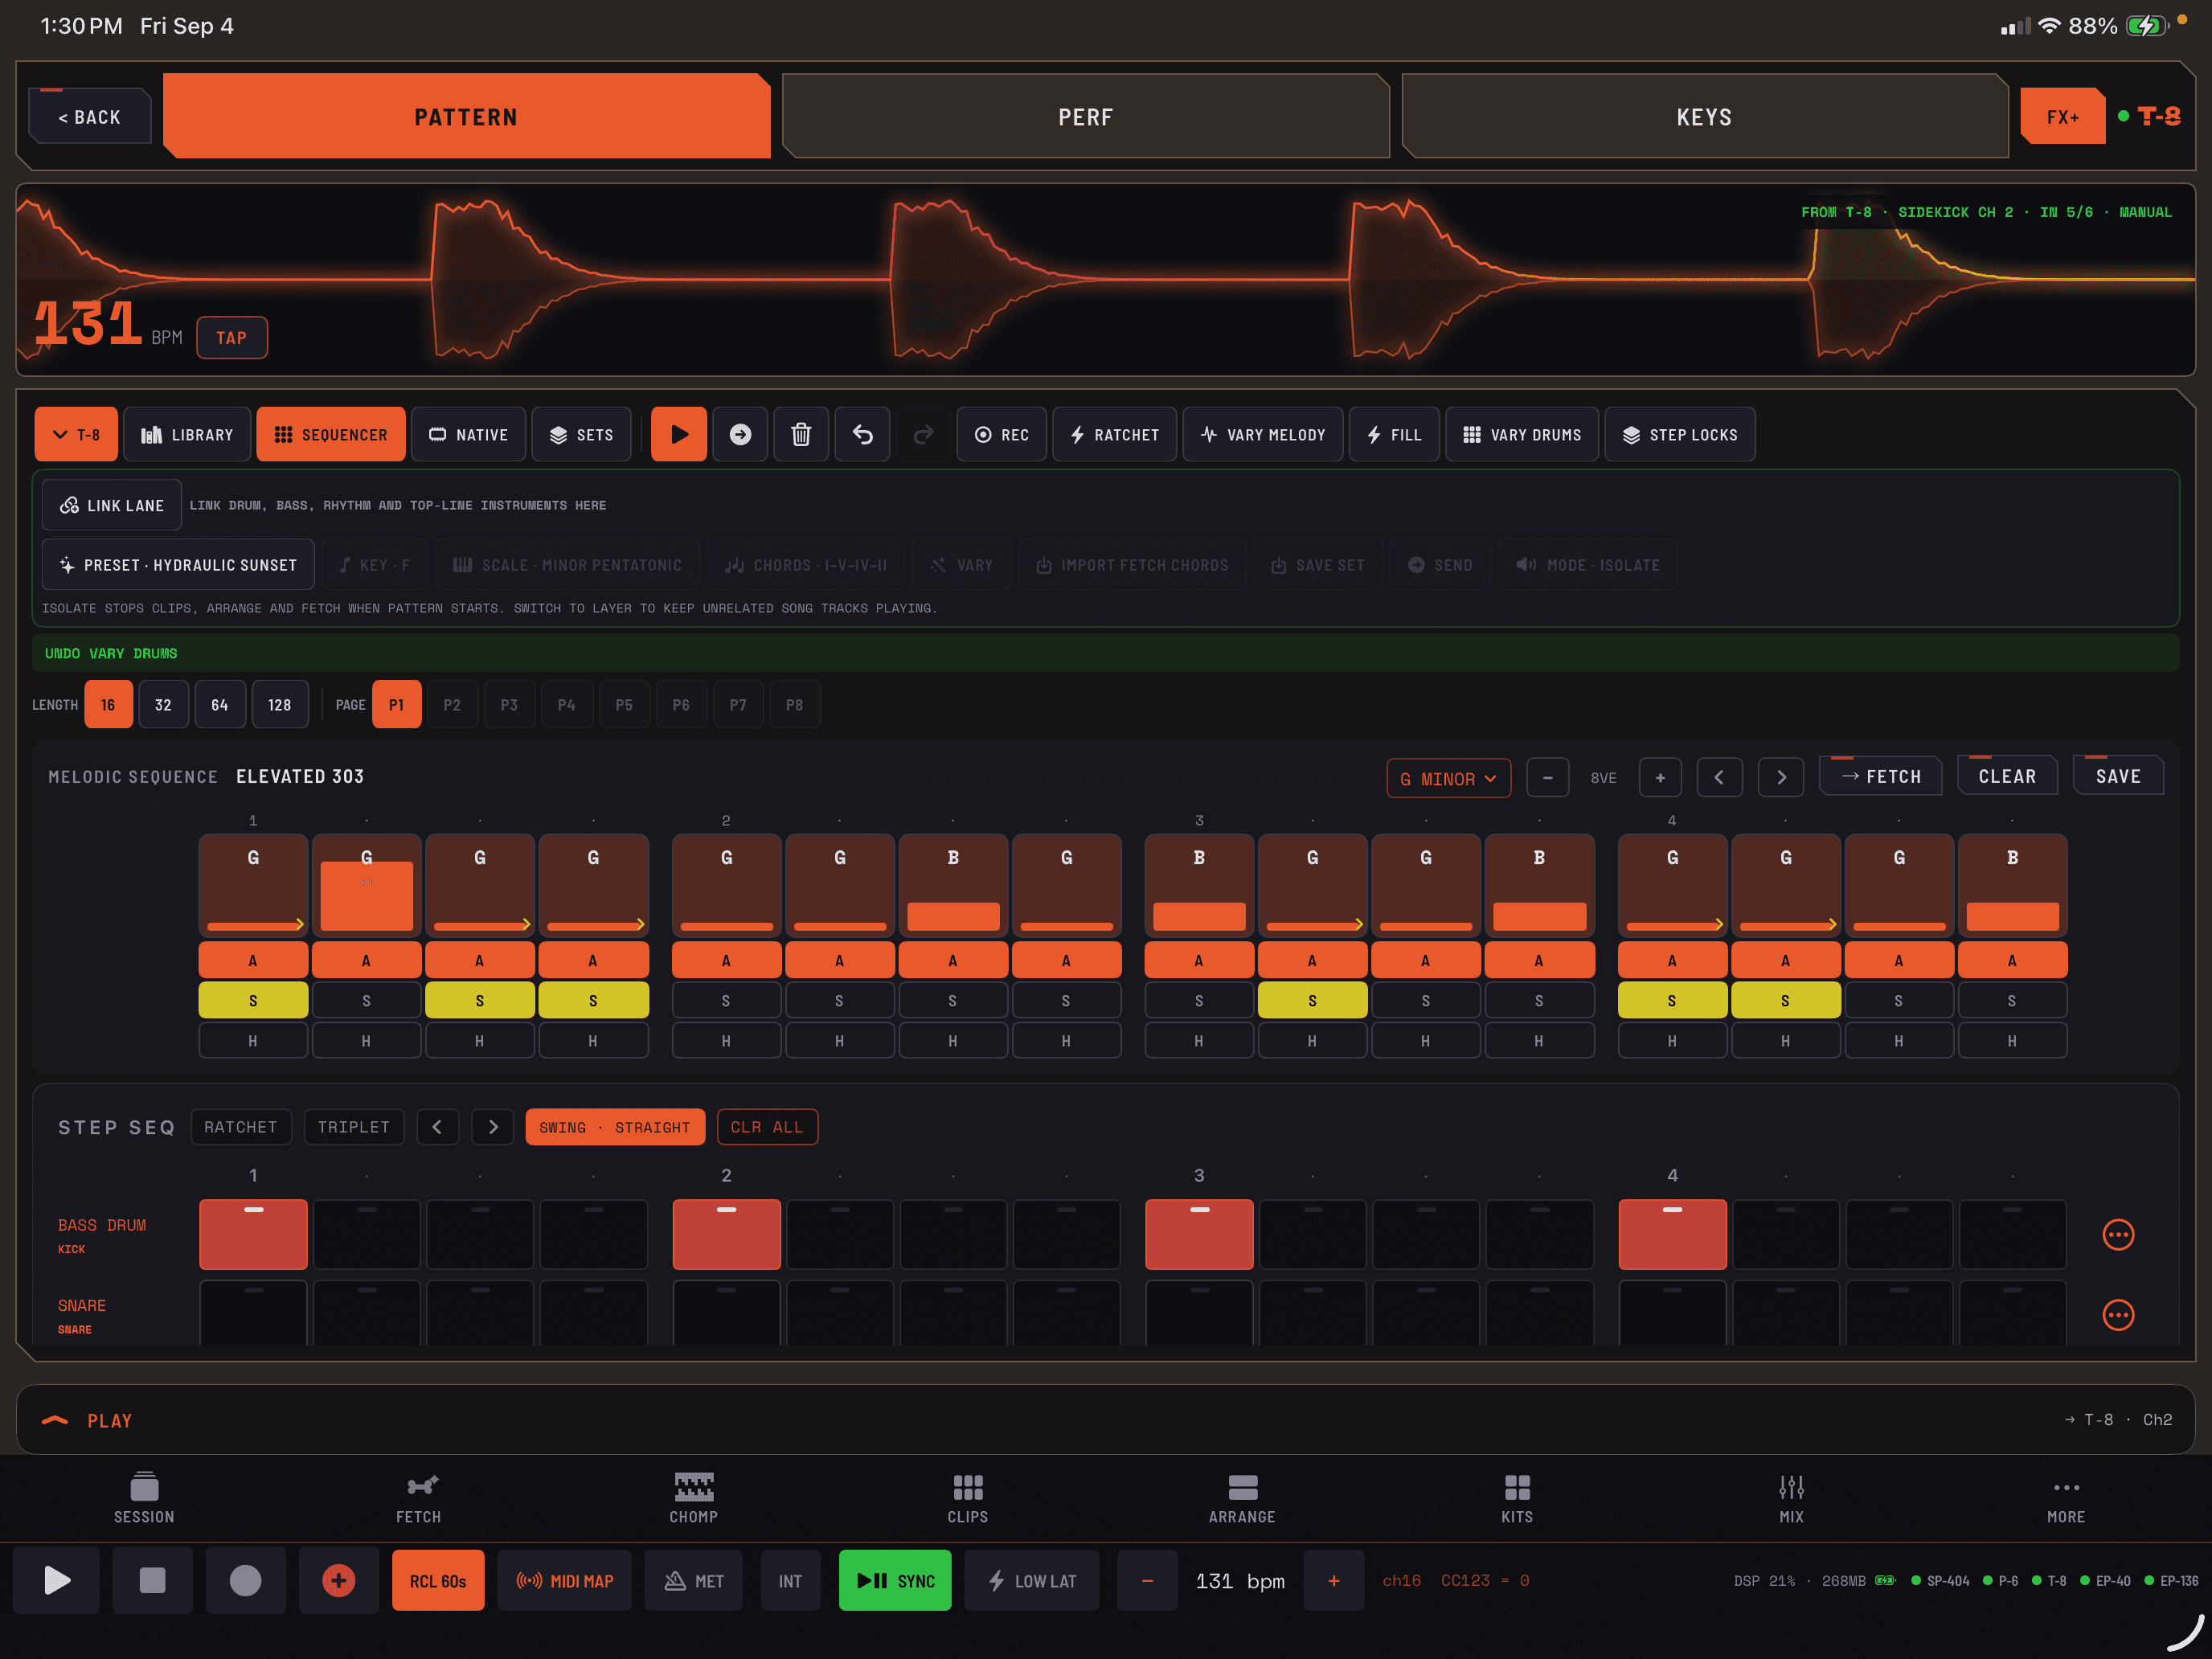Click the redo arrow icon
This screenshot has width=2212, height=1659.
pyautogui.click(x=923, y=434)
